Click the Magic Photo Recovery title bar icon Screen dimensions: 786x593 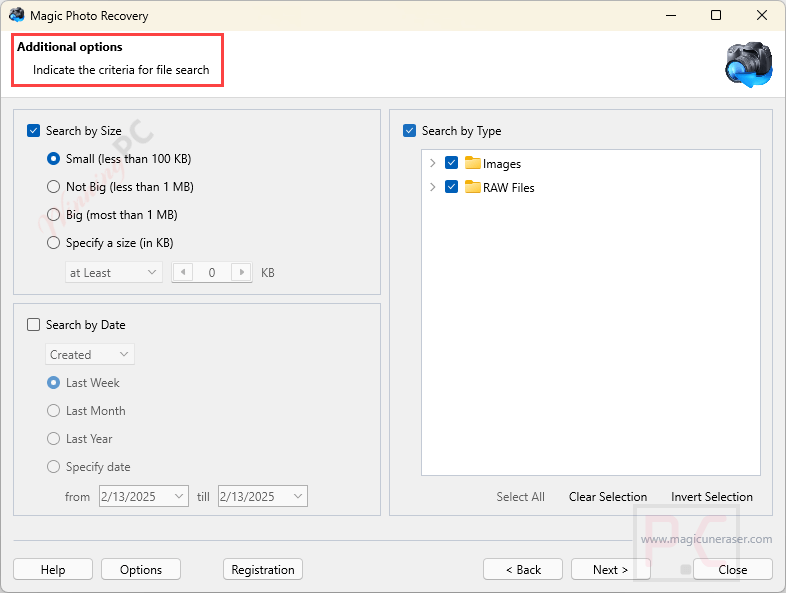point(17,15)
